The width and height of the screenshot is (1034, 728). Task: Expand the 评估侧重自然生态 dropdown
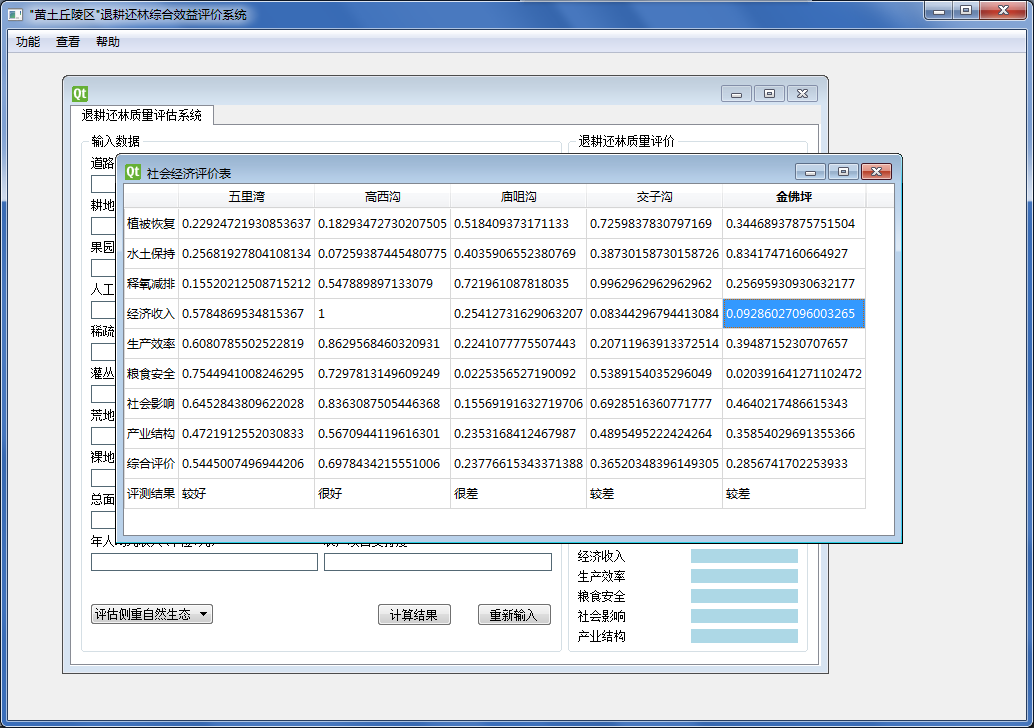[151, 614]
